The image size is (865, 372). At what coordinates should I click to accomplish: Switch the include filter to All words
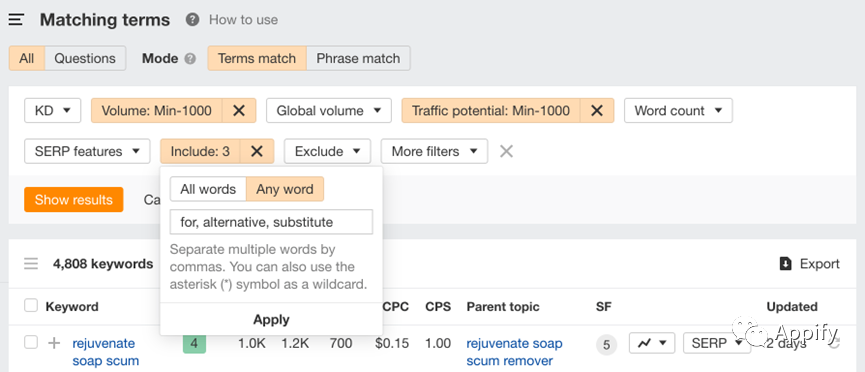[x=208, y=189]
